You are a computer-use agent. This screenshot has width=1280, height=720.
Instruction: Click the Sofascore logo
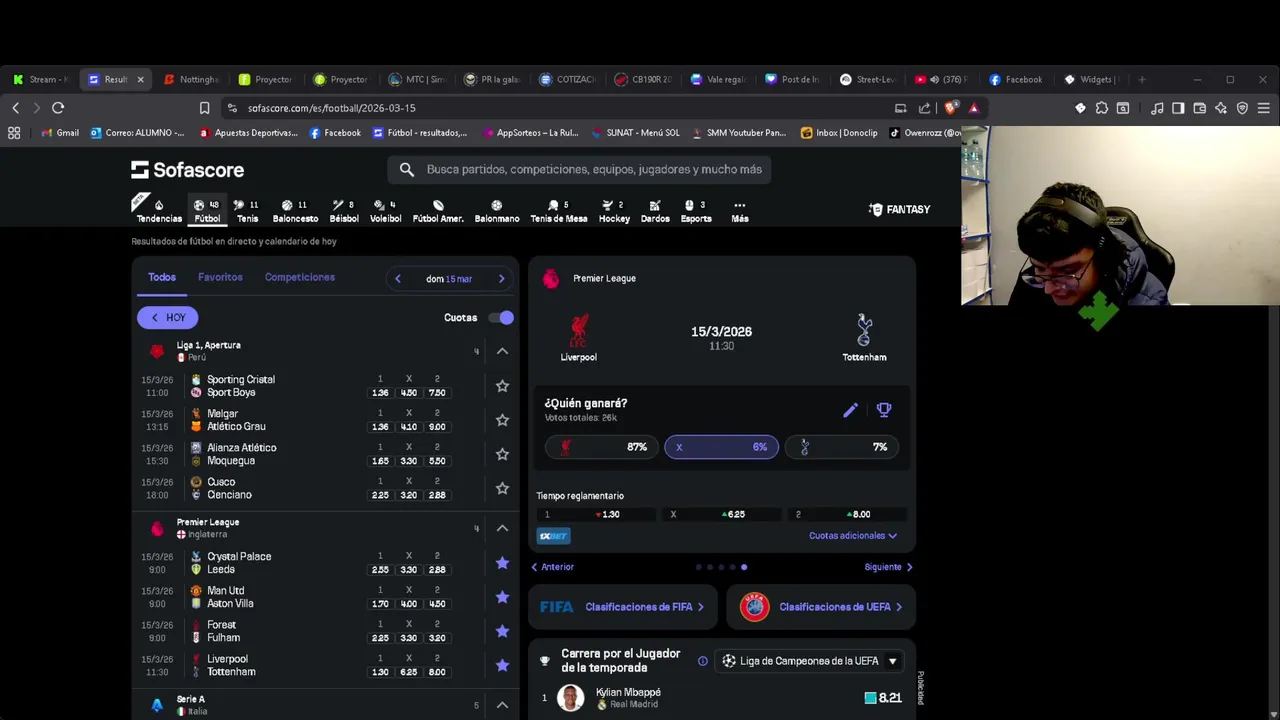point(188,170)
